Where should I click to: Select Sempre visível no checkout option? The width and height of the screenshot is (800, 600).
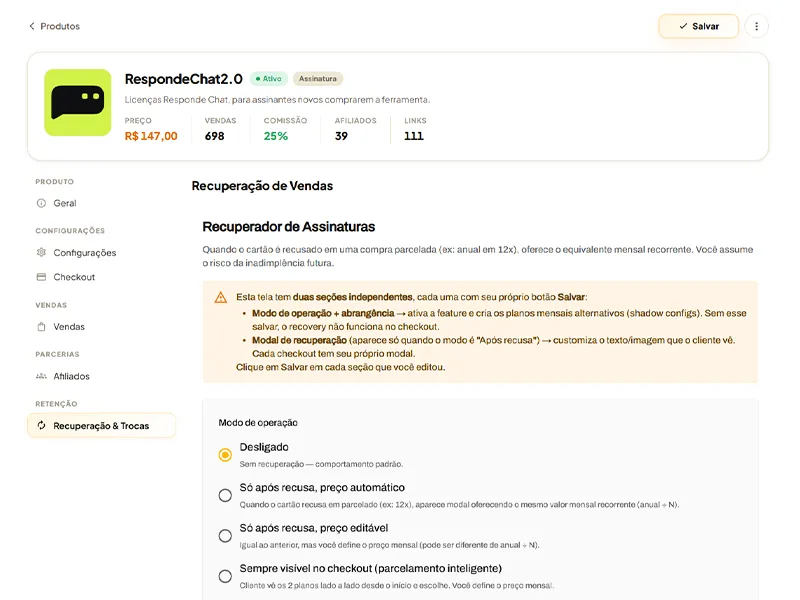pos(225,576)
